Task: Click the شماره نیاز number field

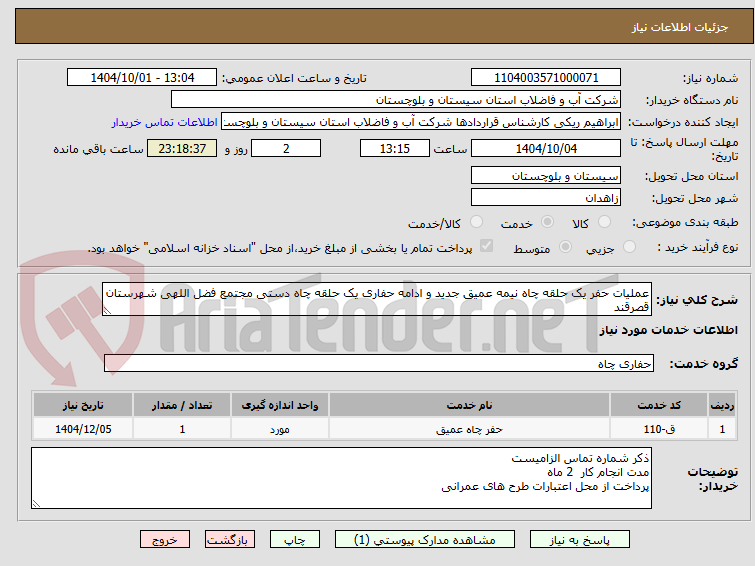Action: [546, 78]
